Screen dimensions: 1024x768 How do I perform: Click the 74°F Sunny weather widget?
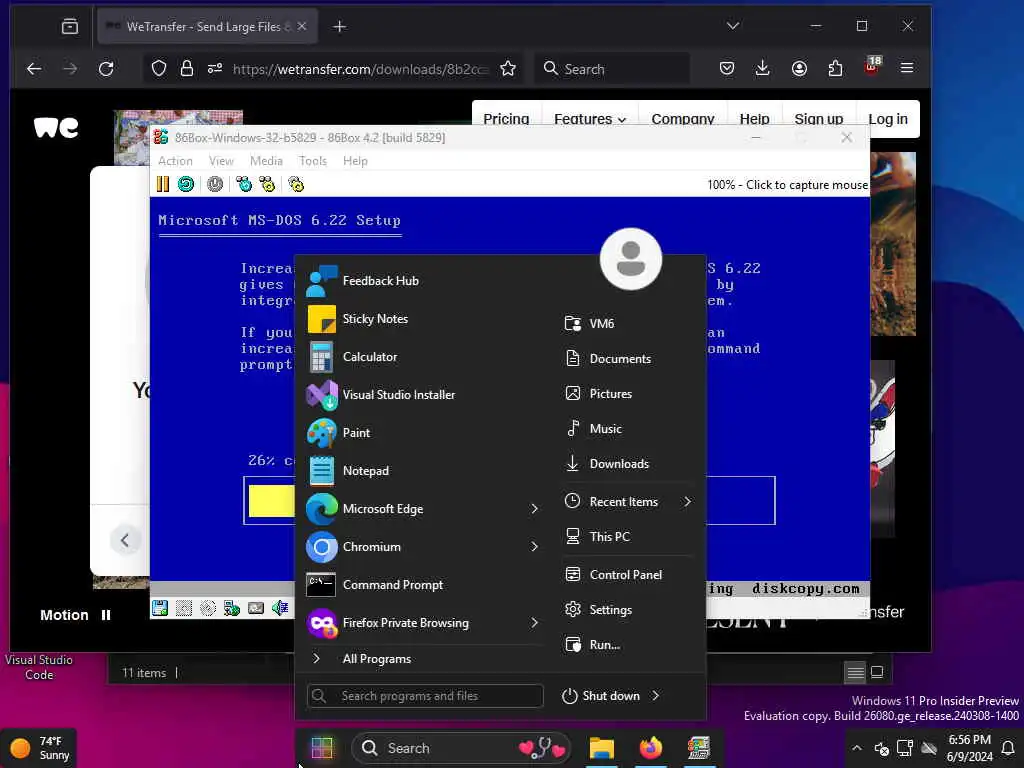pos(39,748)
